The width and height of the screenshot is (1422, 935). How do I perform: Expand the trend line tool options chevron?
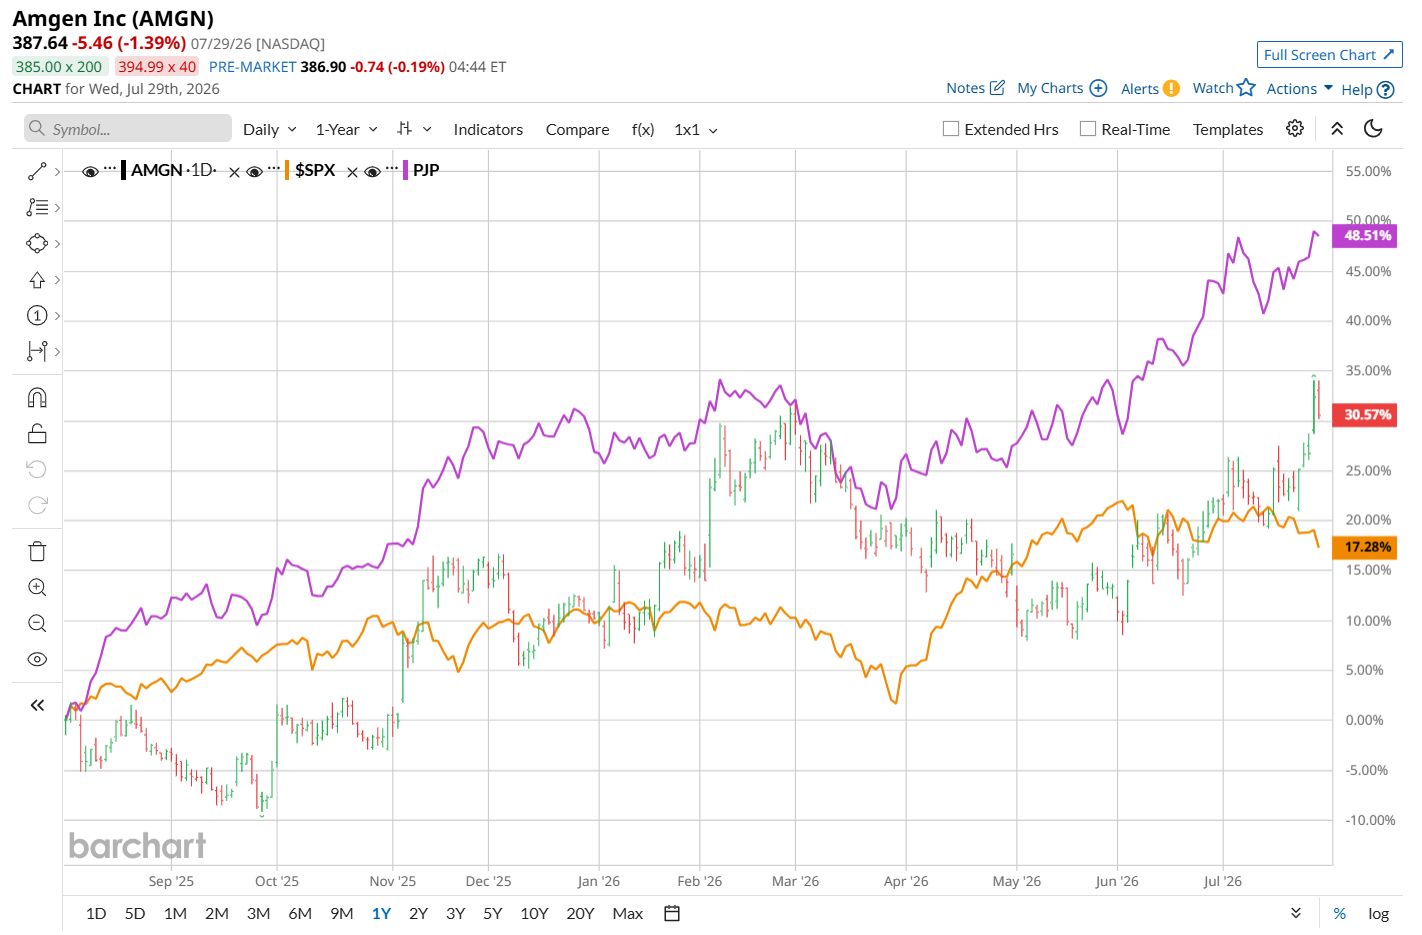click(x=57, y=172)
